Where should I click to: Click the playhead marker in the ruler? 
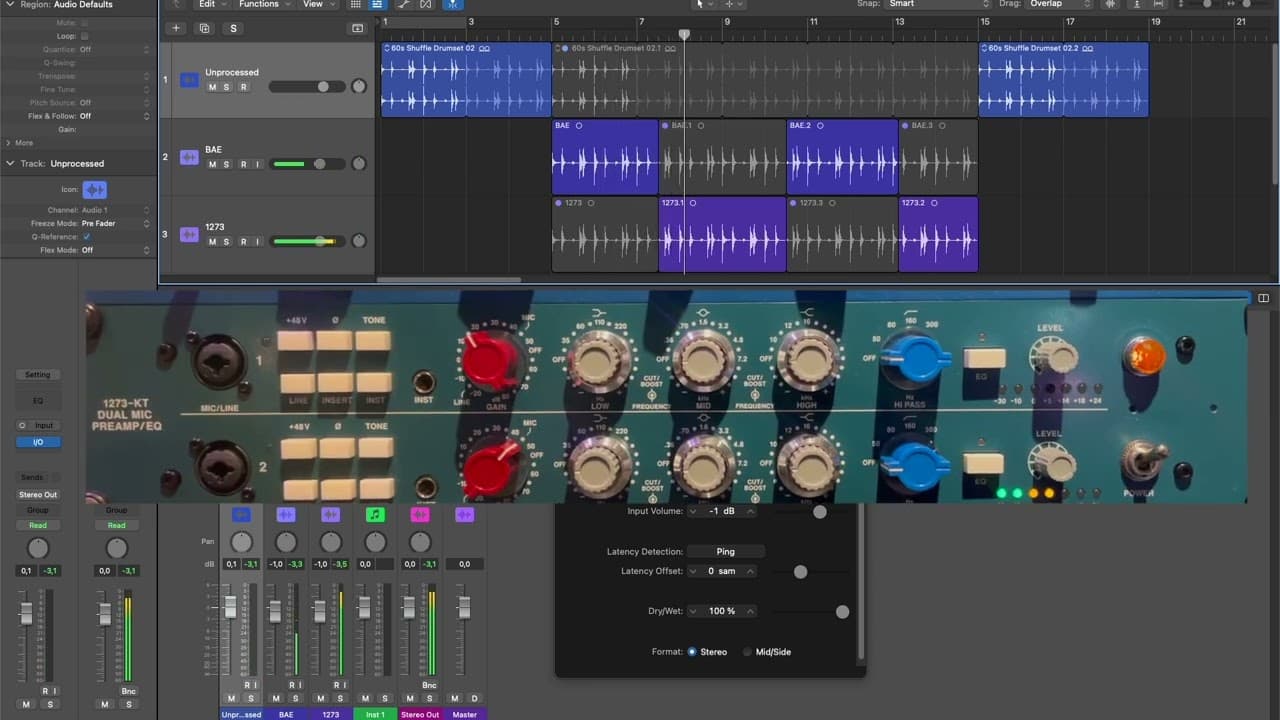684,34
